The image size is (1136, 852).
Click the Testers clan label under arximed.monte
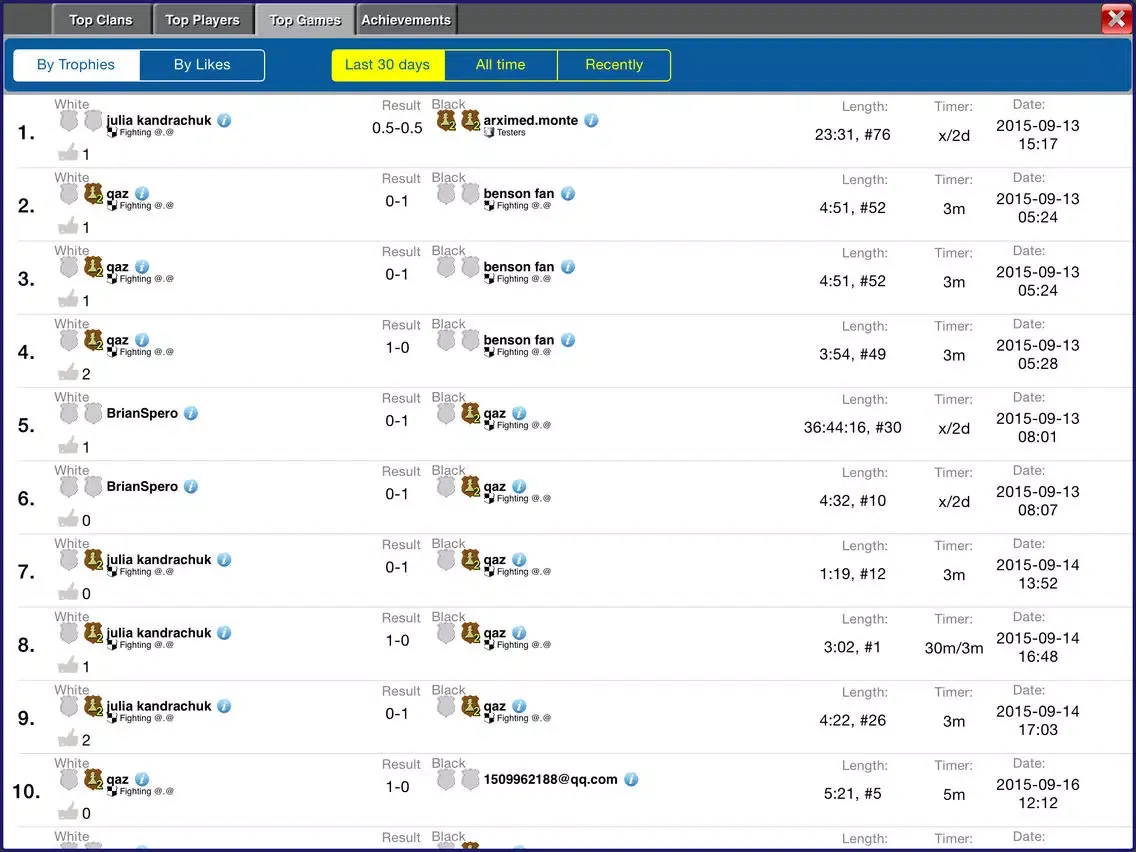(511, 133)
